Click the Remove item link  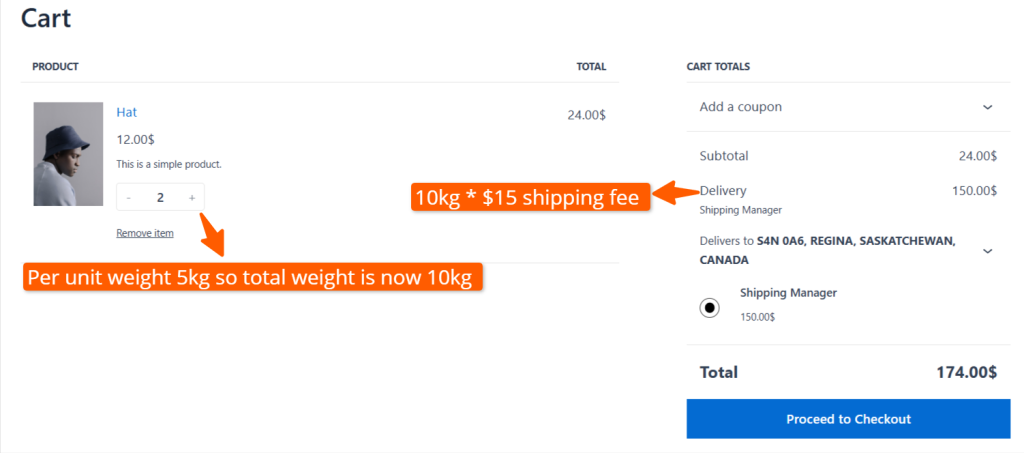click(145, 233)
